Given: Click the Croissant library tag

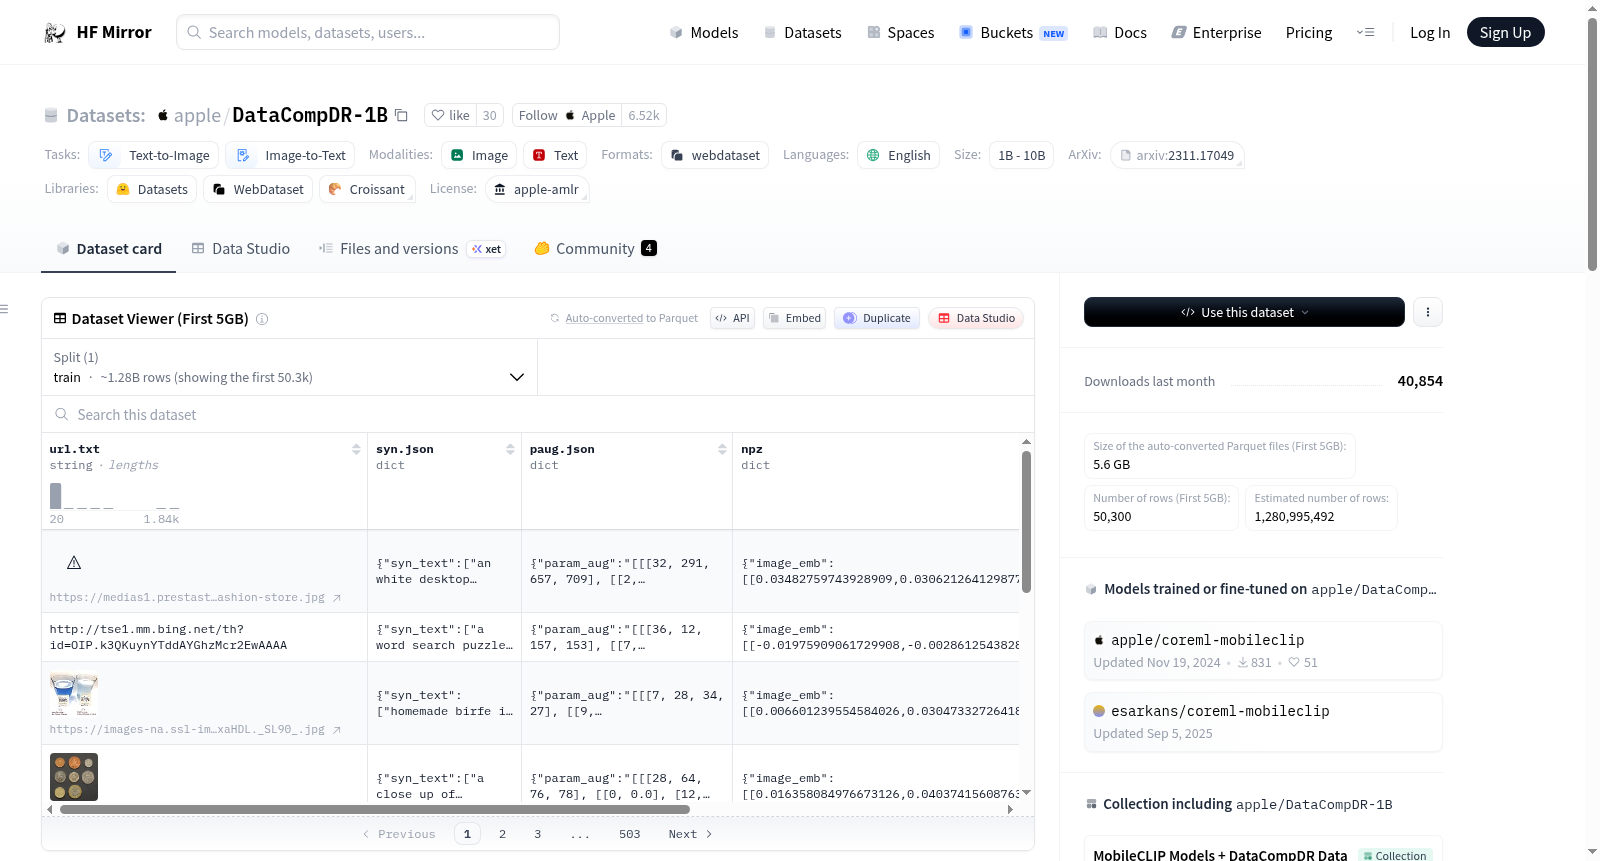Looking at the screenshot, I should pos(366,190).
